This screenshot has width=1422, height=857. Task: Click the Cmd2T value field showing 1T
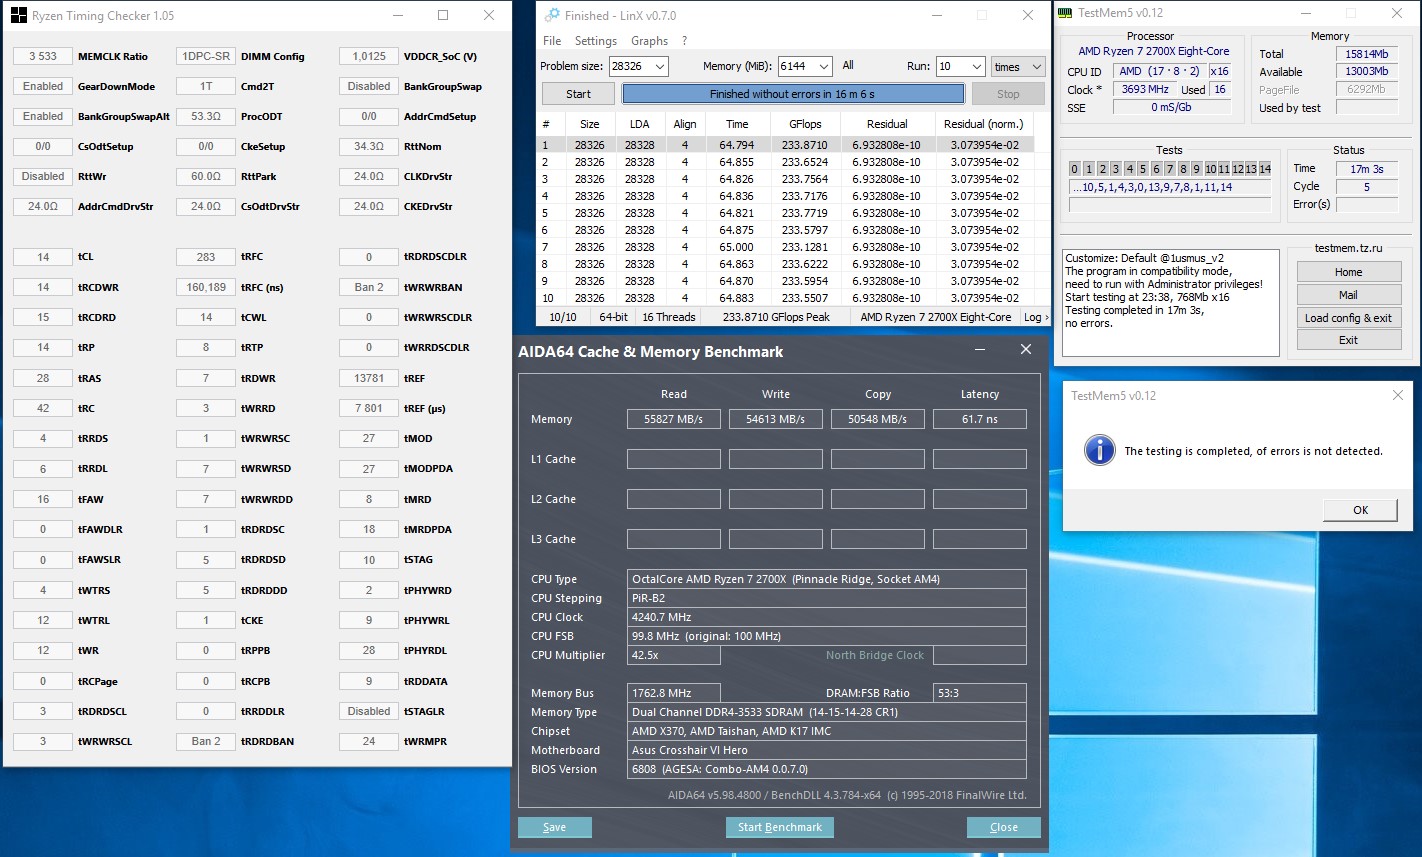coord(206,86)
